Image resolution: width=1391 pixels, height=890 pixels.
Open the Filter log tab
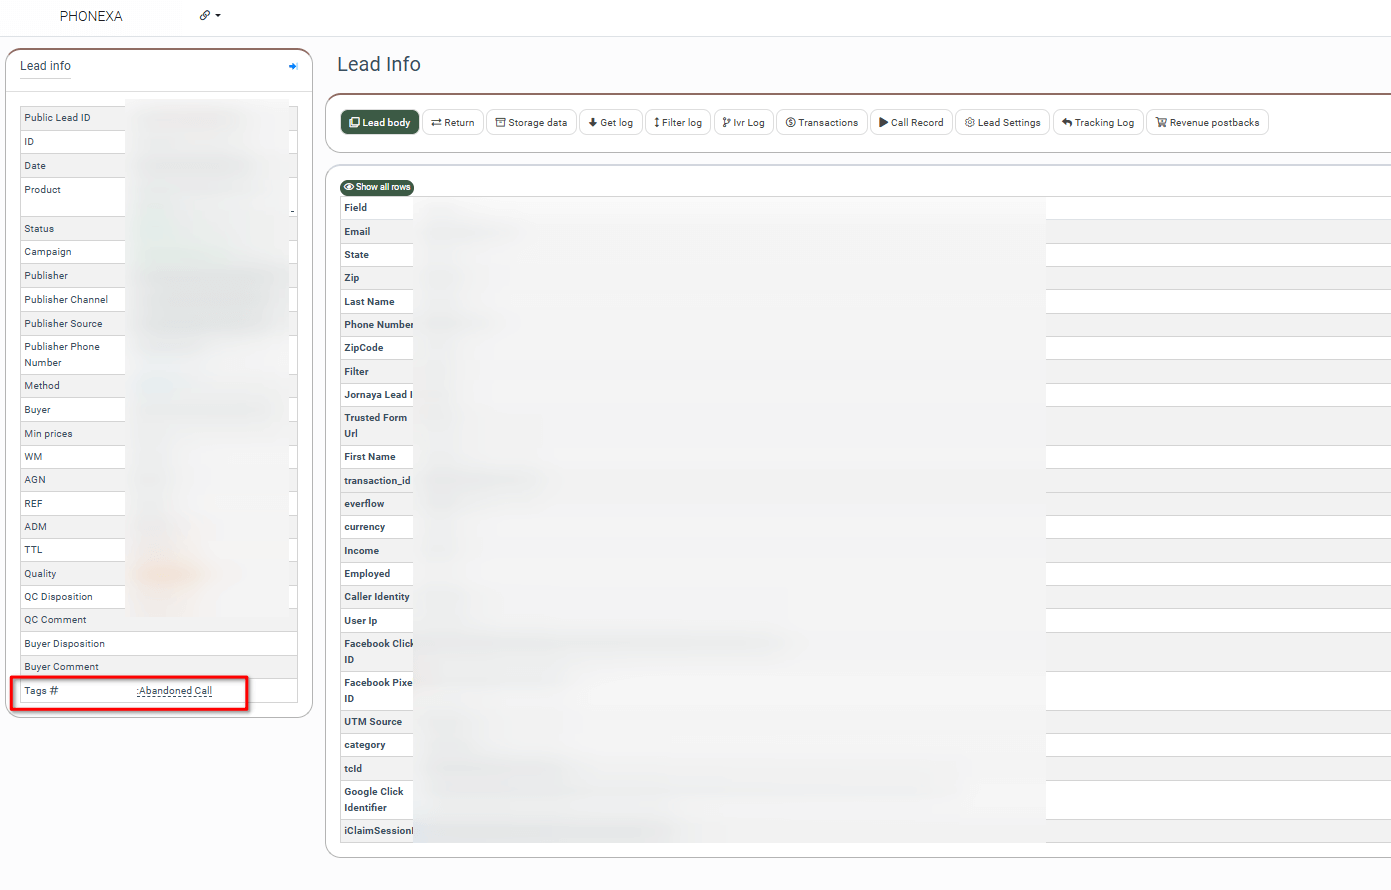tap(678, 123)
